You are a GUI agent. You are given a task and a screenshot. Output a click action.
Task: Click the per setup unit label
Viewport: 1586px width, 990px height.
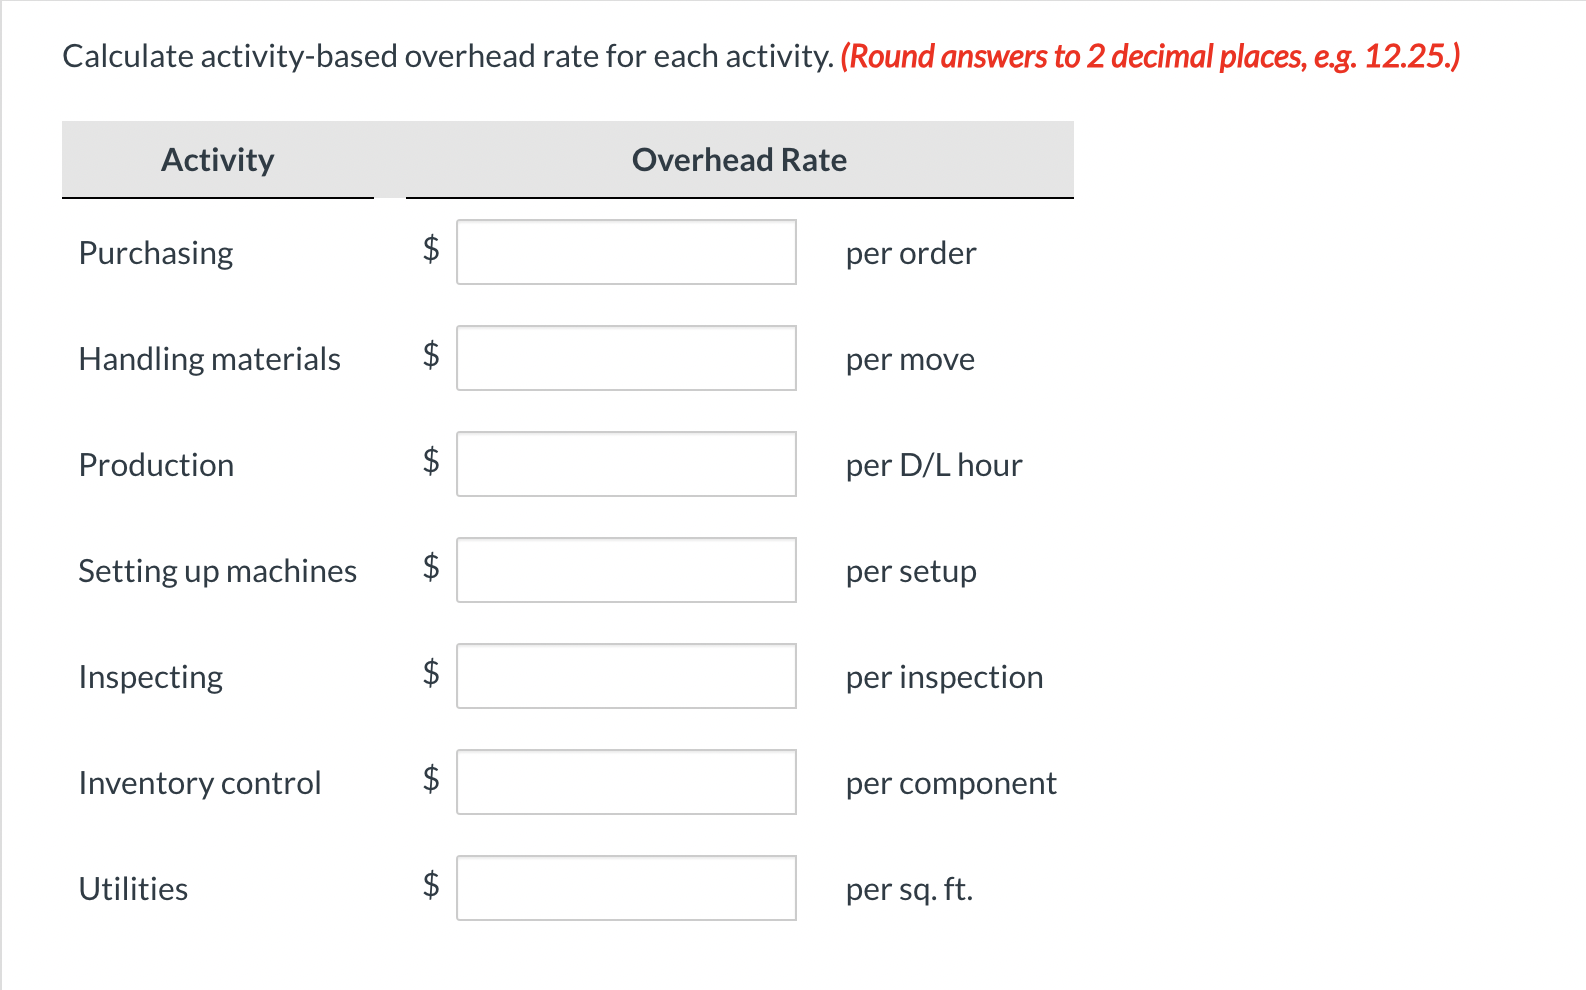coord(911,570)
